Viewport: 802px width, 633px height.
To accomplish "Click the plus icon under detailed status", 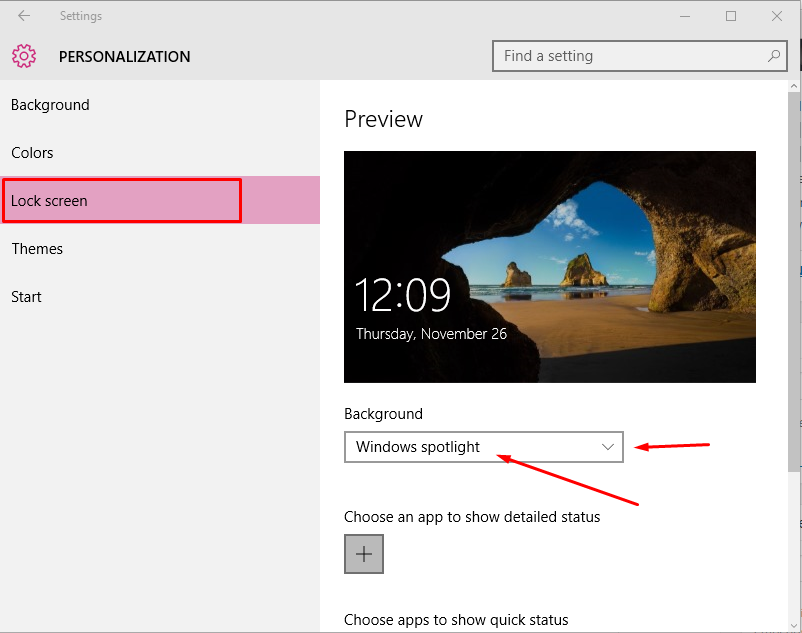I will click(x=363, y=553).
